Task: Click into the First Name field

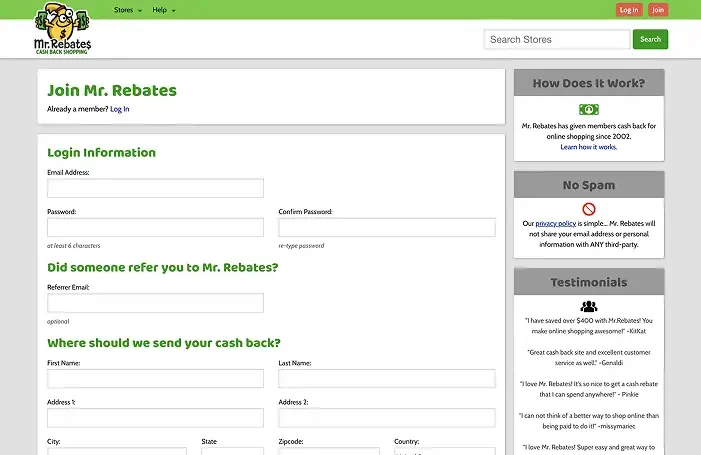Action: (155, 379)
